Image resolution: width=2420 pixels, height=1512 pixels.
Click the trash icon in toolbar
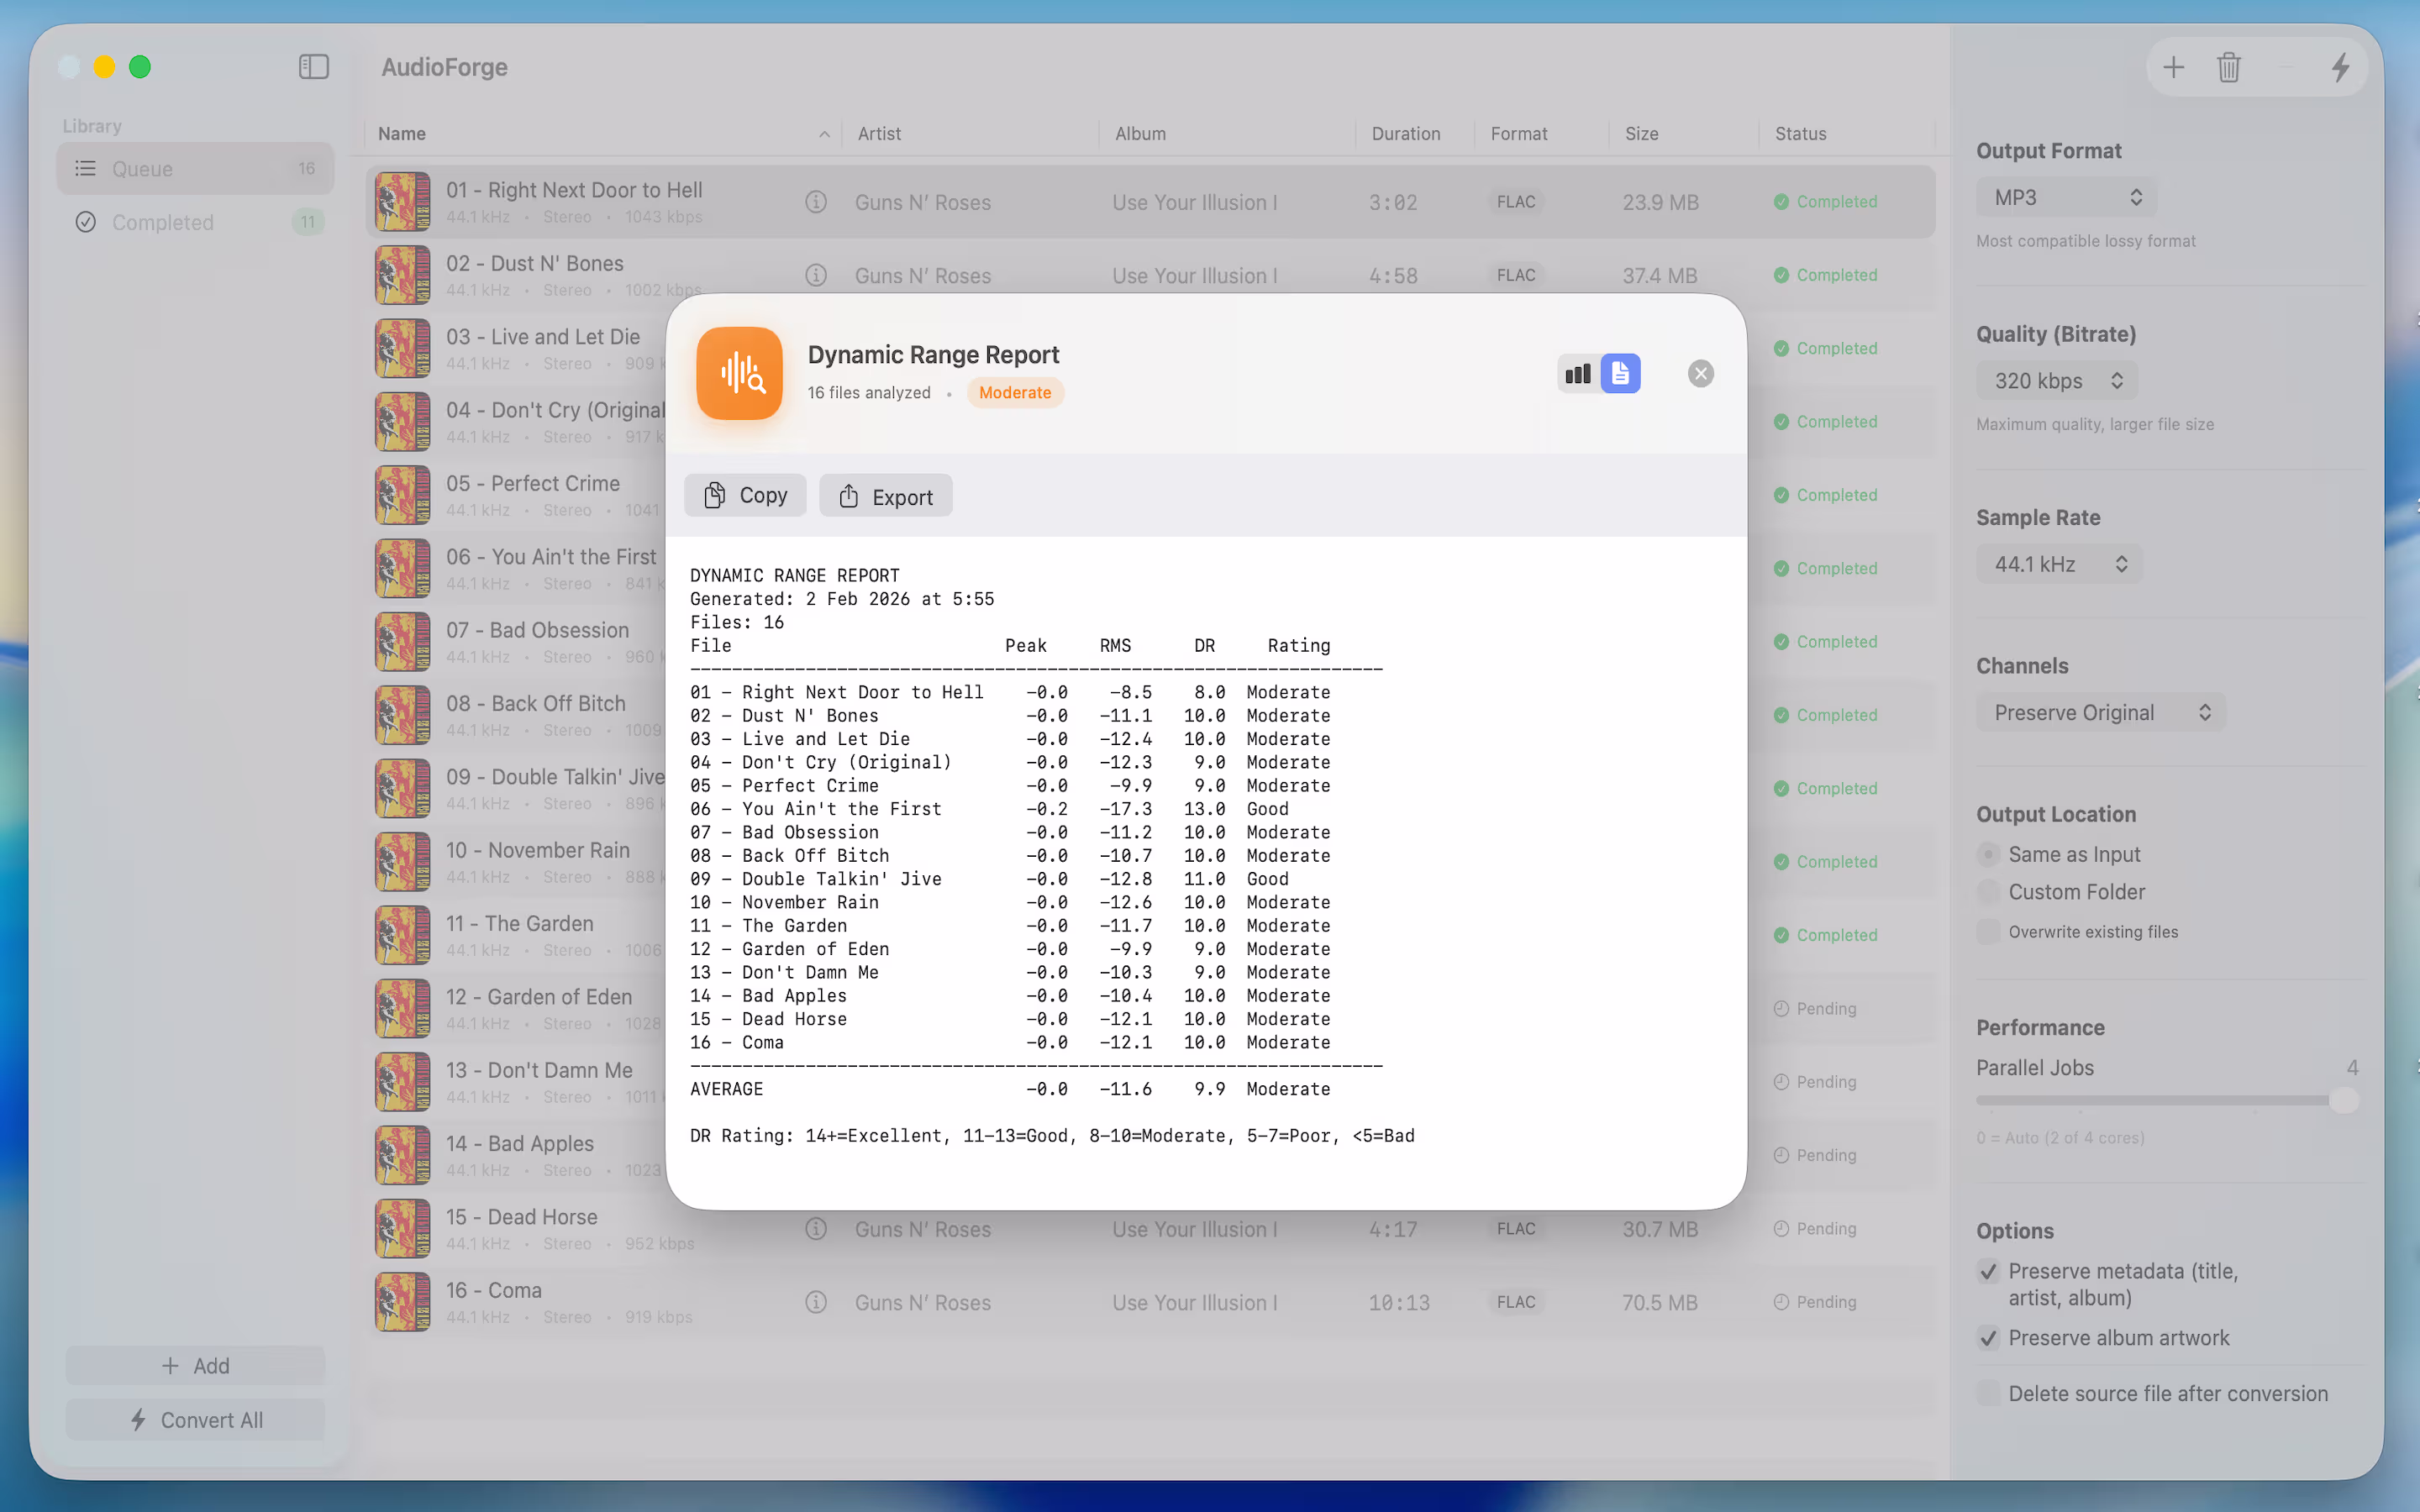[x=2229, y=68]
